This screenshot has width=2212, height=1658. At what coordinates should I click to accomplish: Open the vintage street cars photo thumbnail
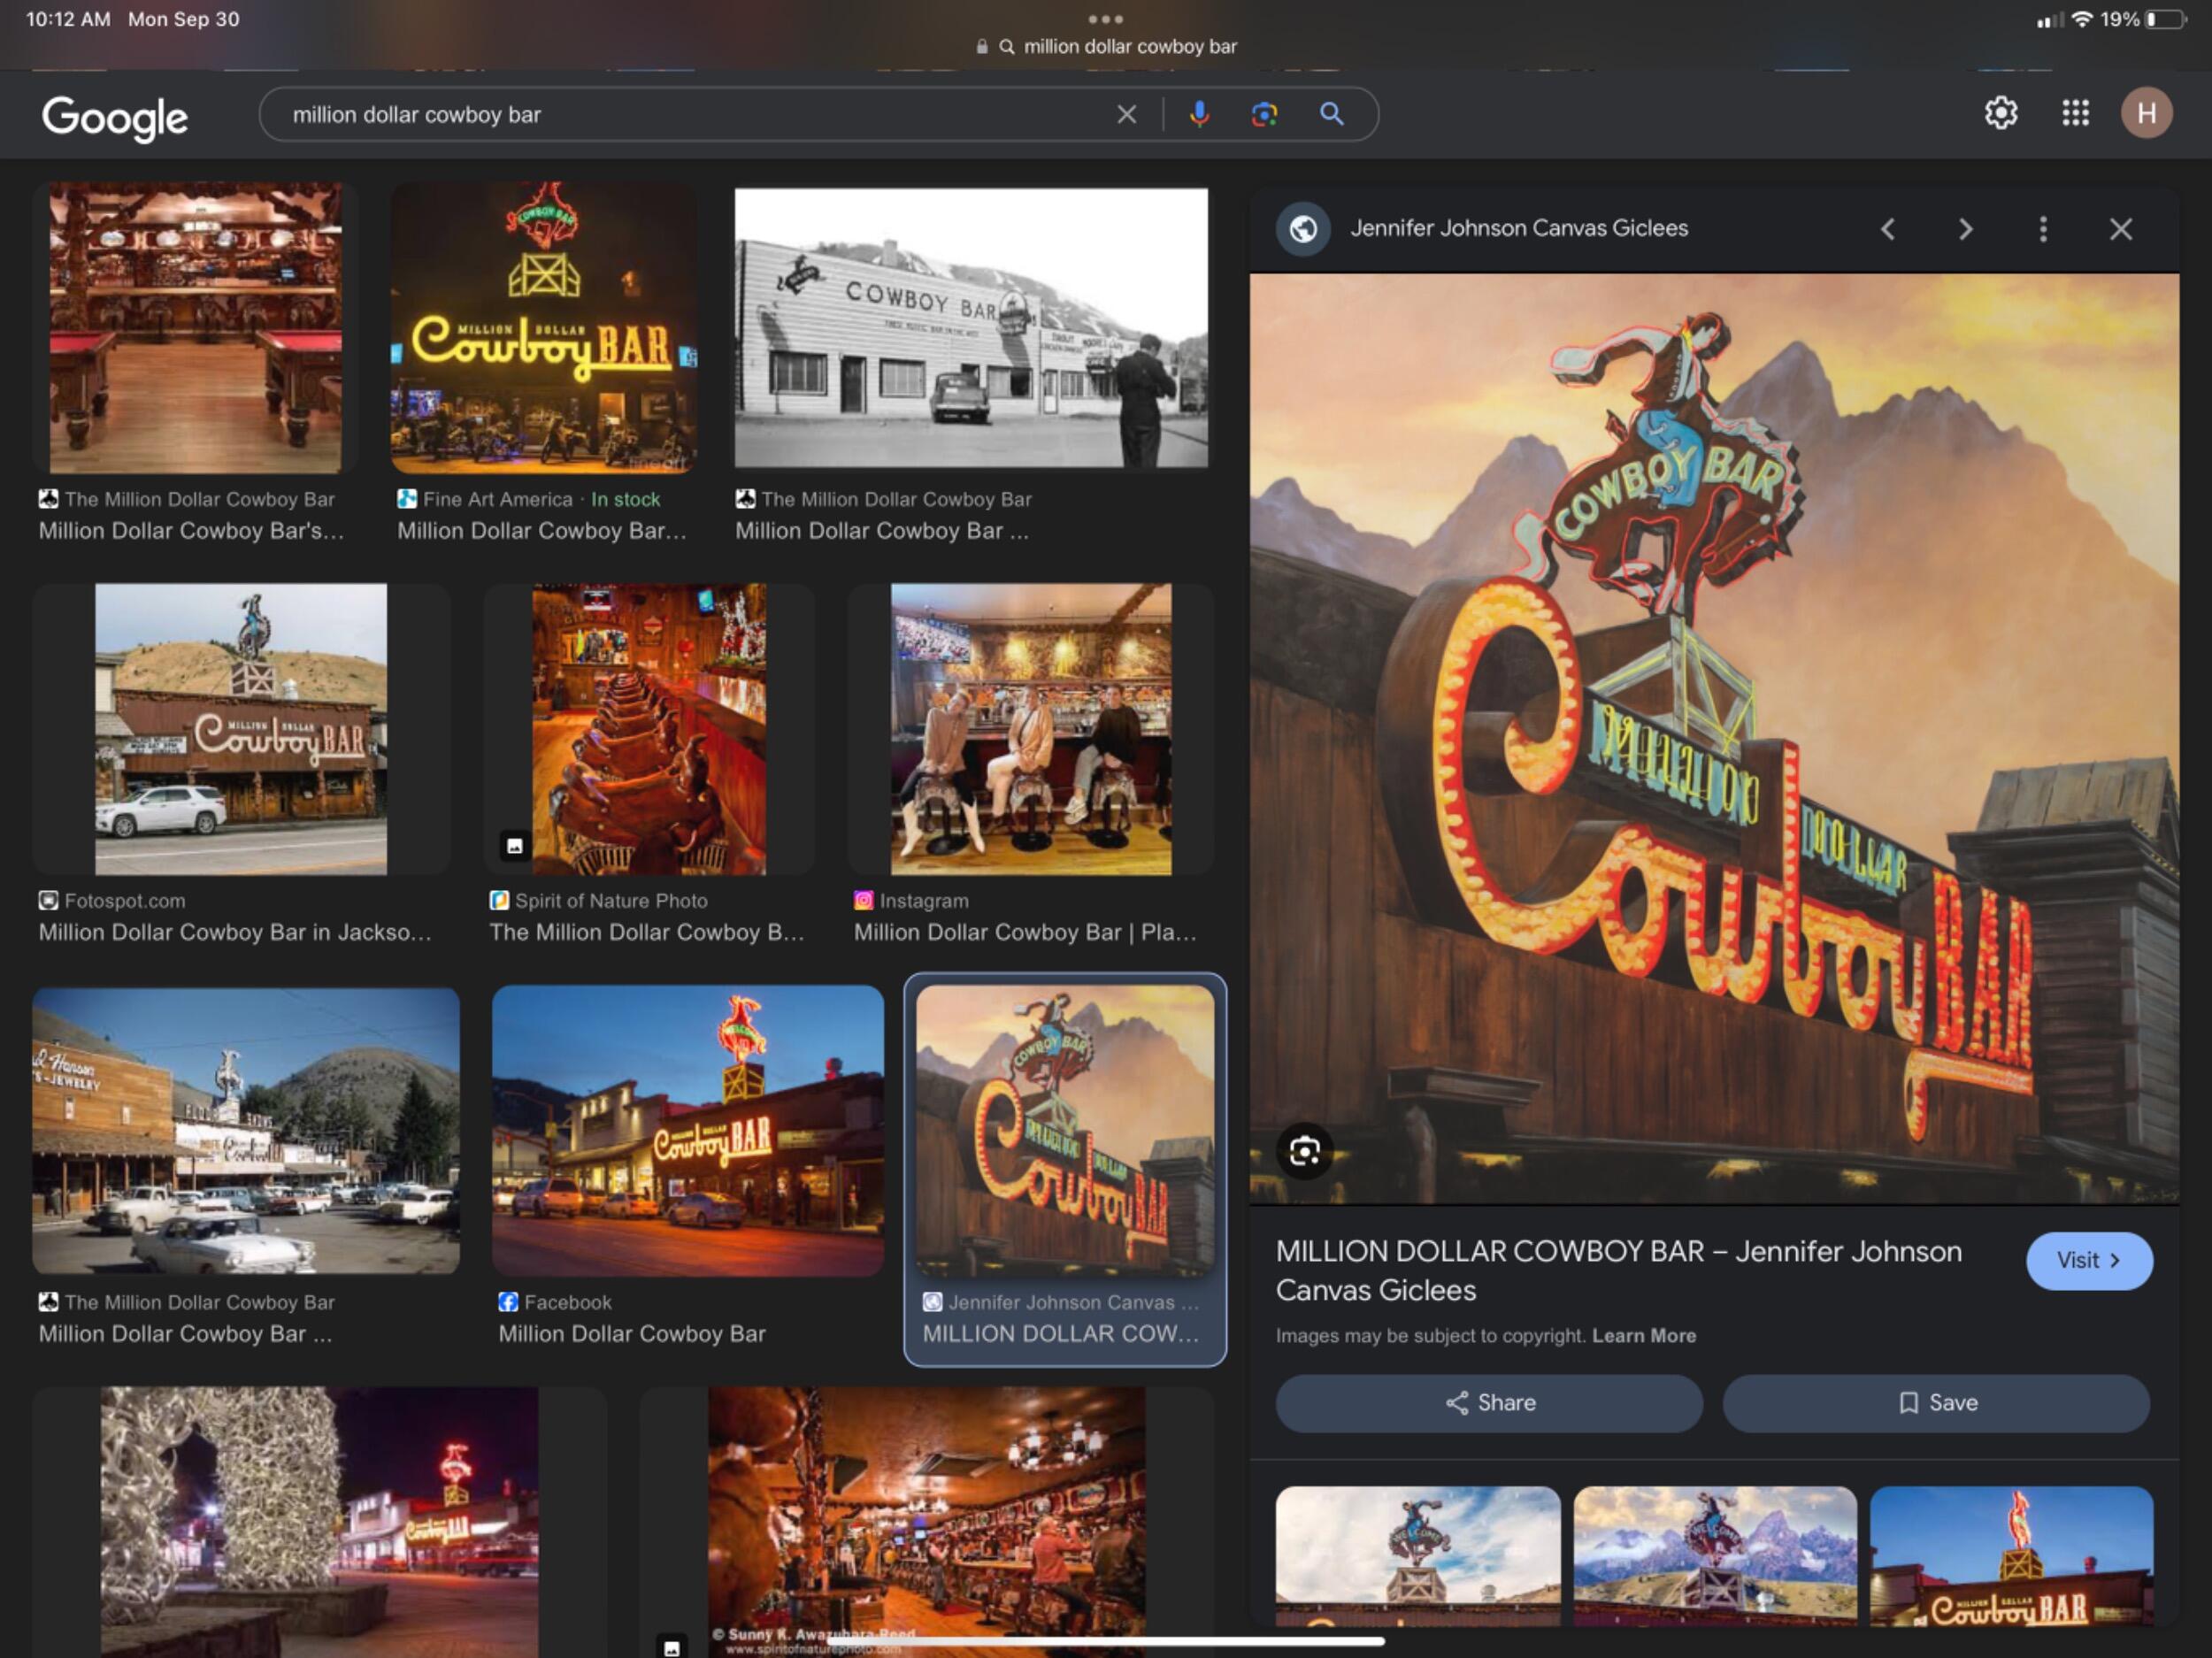246,1130
